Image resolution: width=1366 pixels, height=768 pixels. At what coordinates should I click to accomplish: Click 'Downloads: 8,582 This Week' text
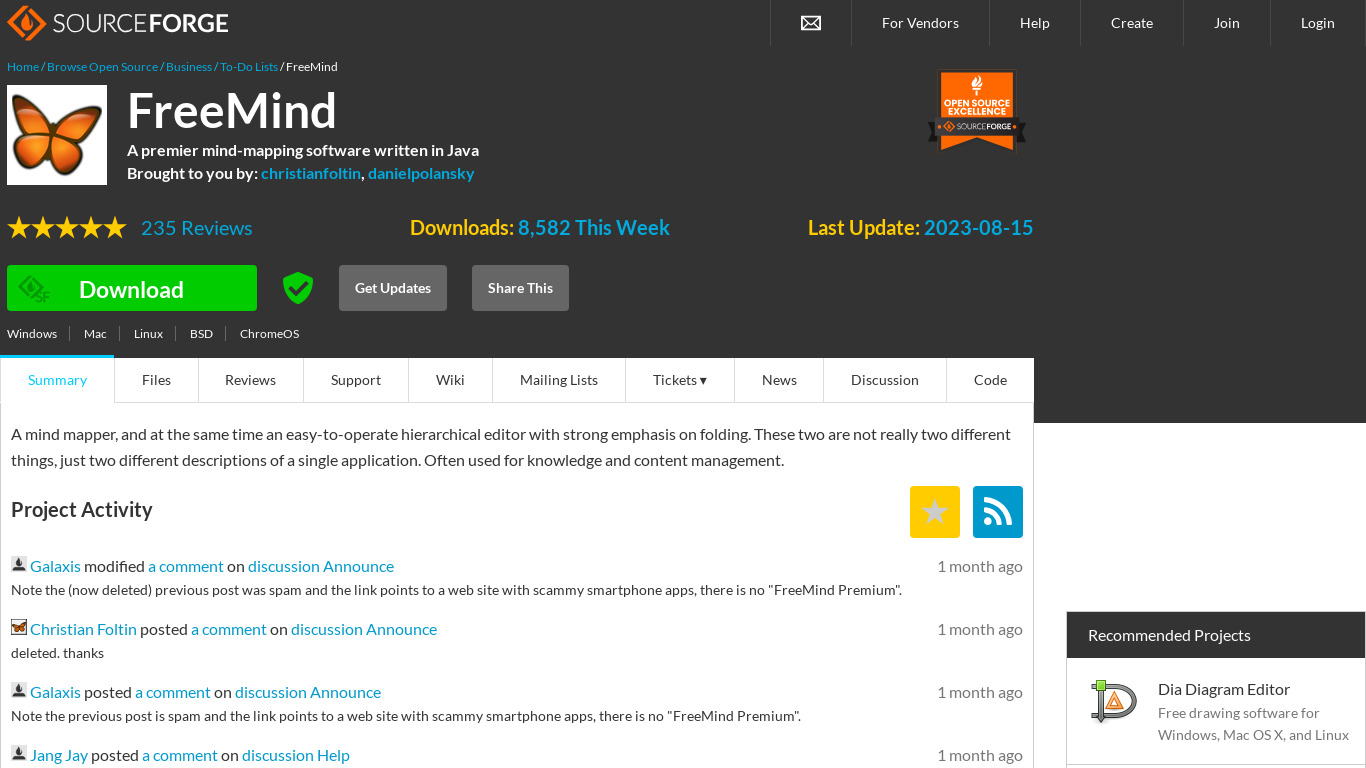tap(540, 228)
